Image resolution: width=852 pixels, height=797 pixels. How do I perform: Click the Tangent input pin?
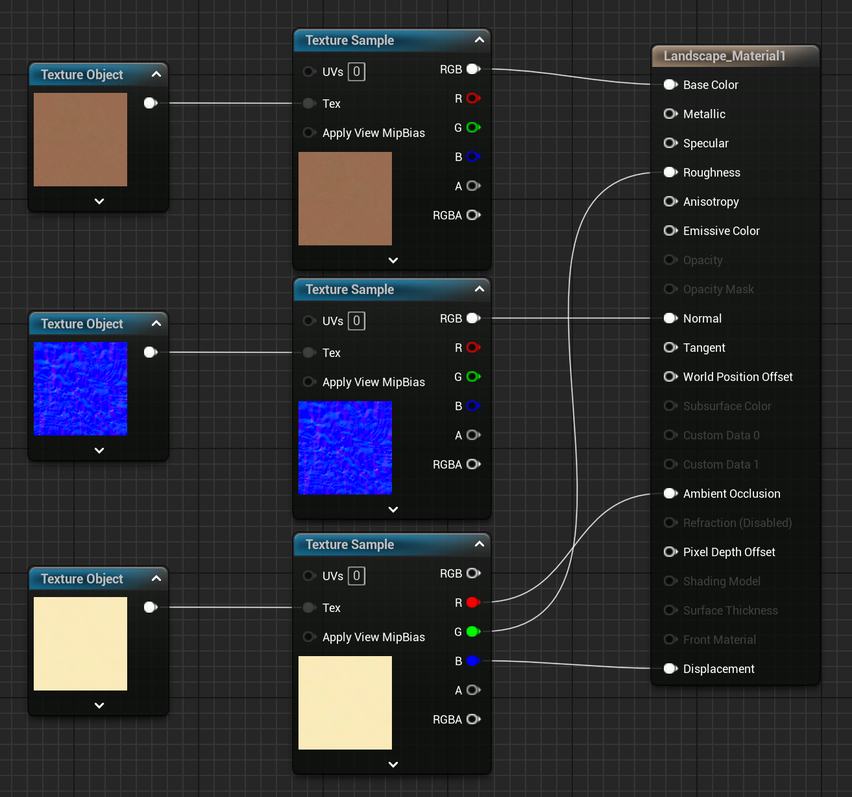[671, 347]
